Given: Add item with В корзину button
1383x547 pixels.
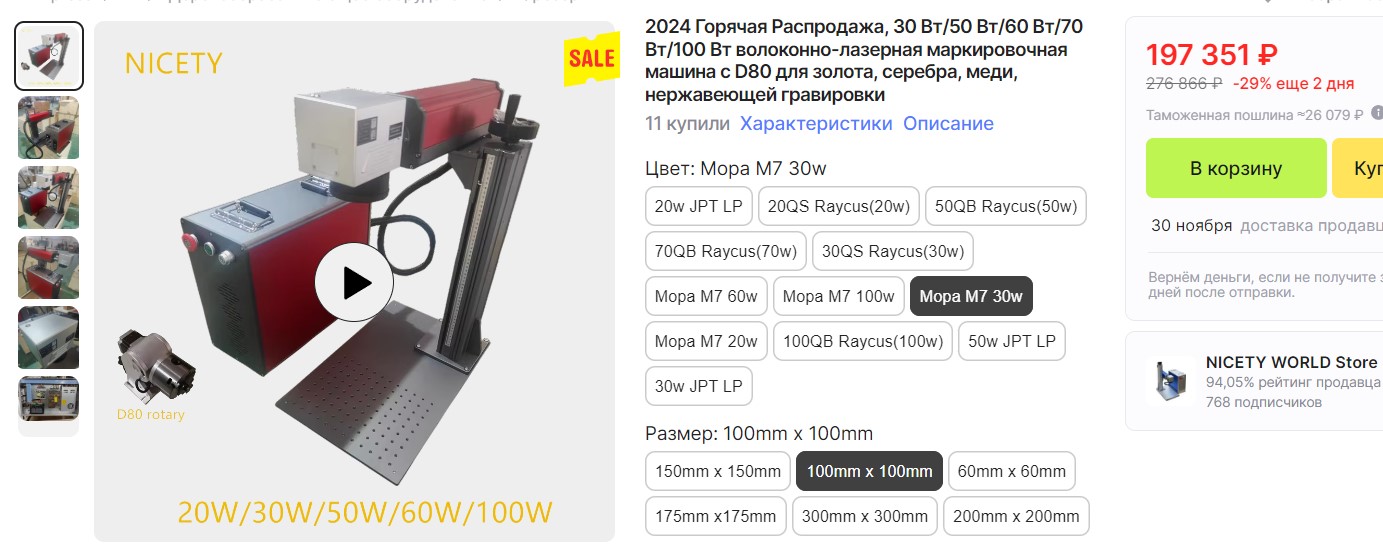Looking at the screenshot, I should (x=1236, y=168).
